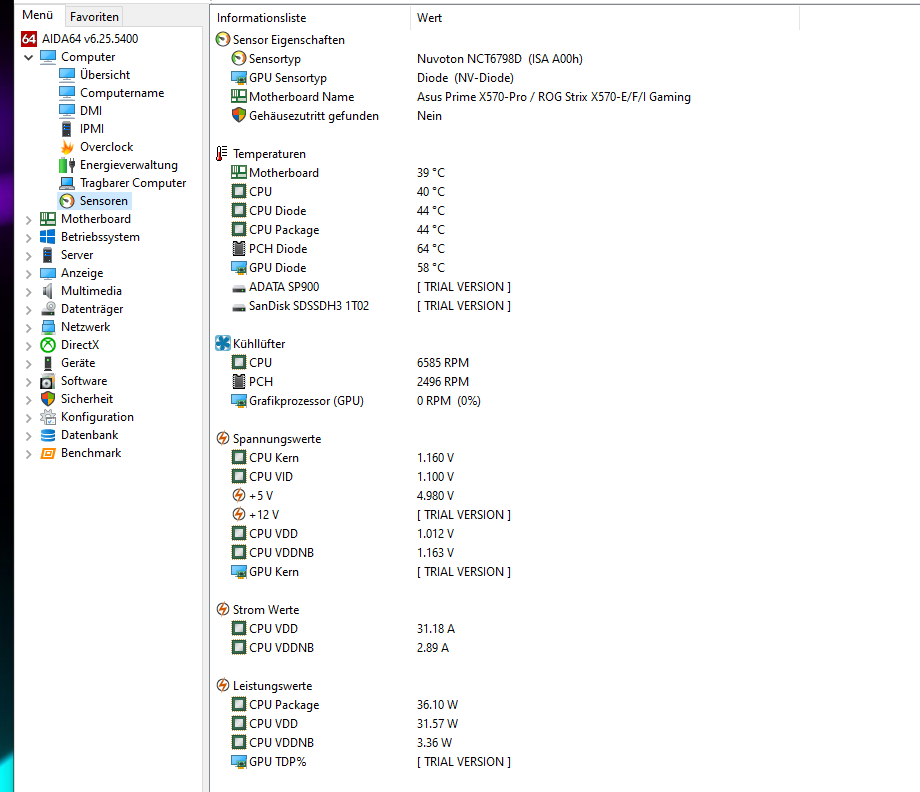
Task: Select the Datenbank database icon
Action: point(48,435)
